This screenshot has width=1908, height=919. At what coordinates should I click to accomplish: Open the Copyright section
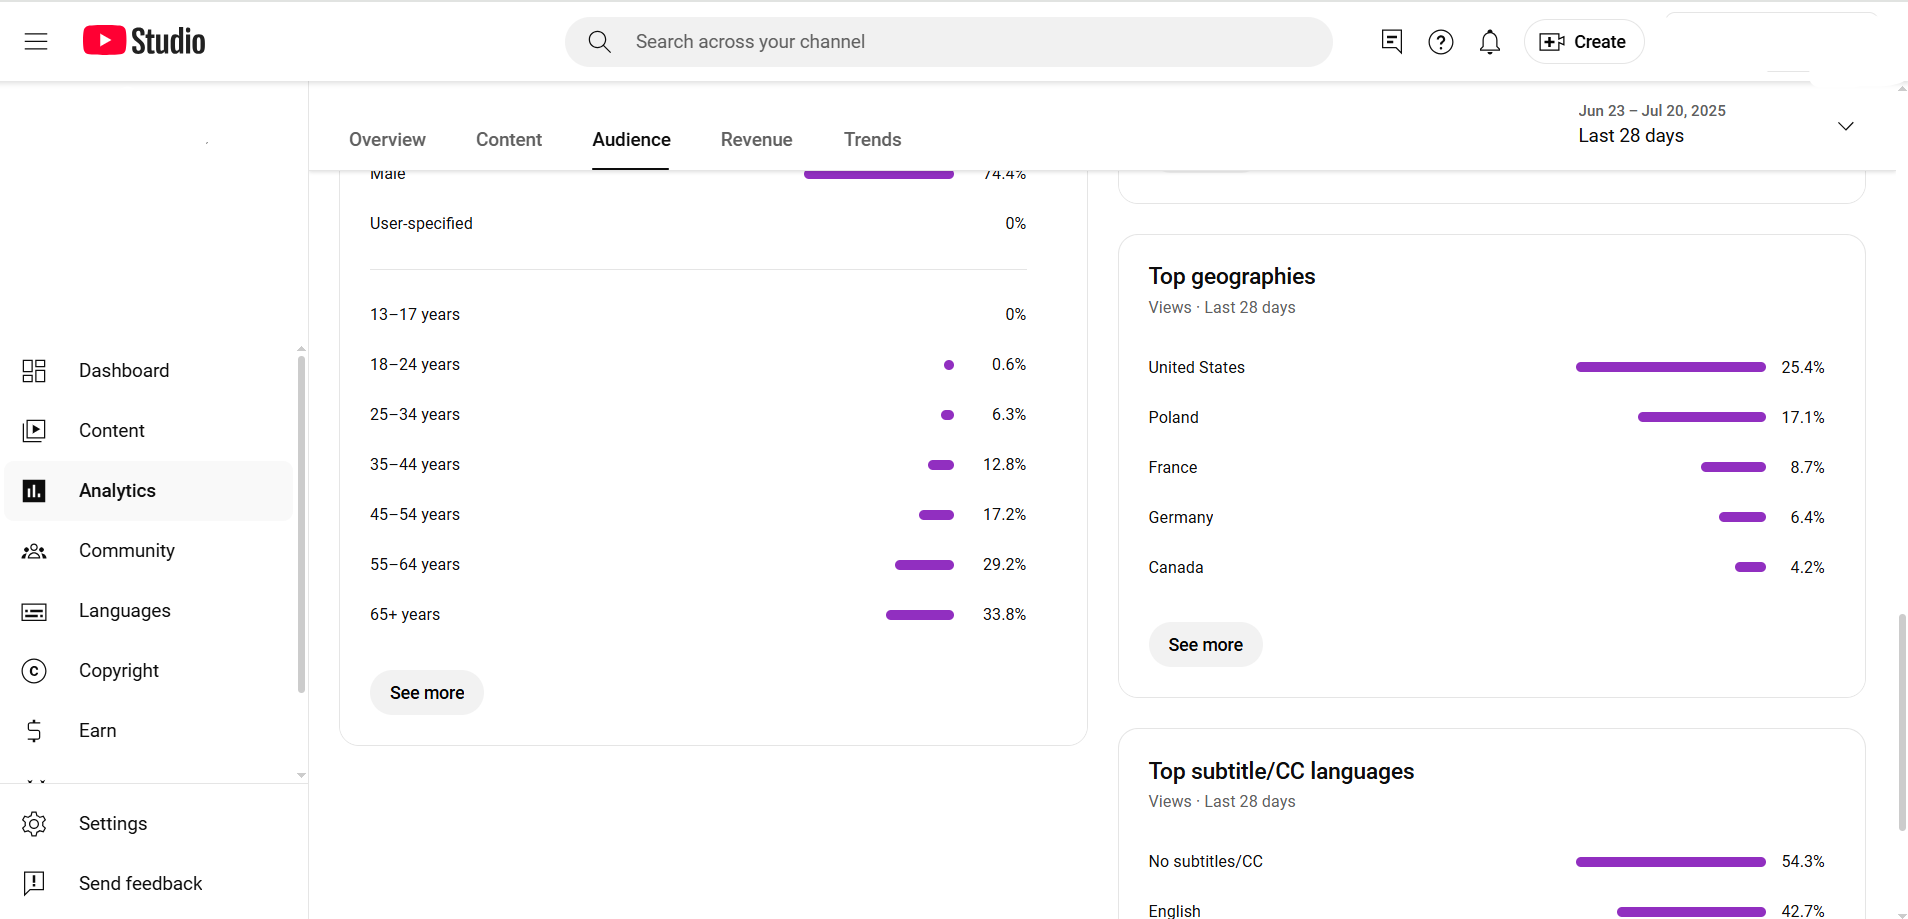click(118, 671)
